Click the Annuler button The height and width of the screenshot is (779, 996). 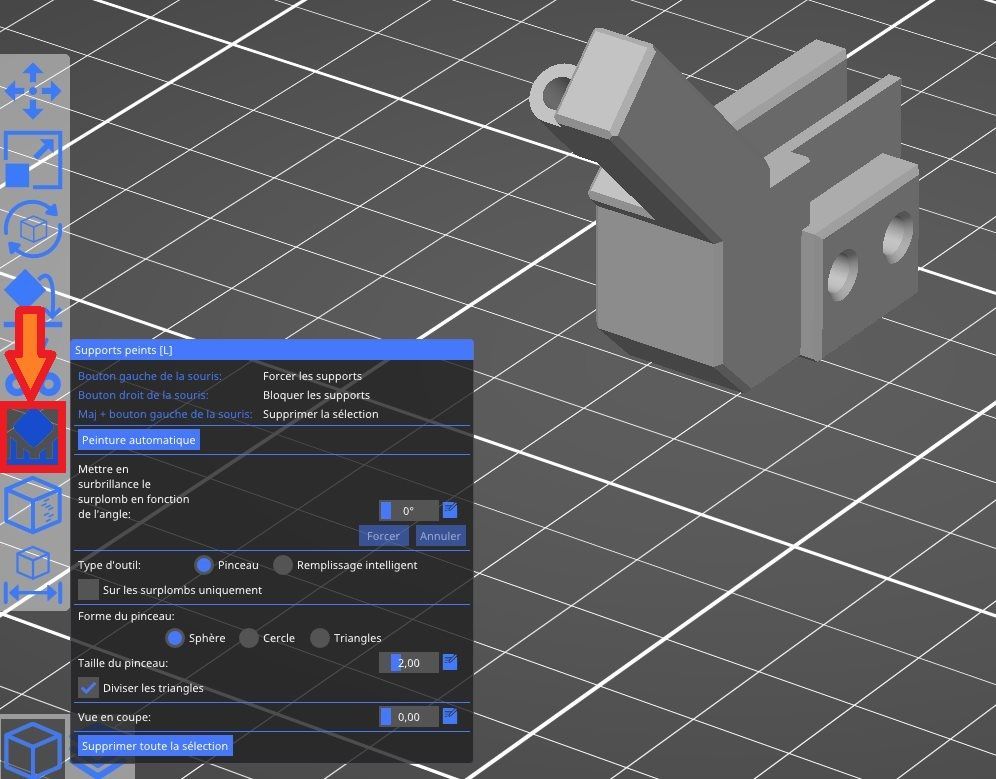440,536
